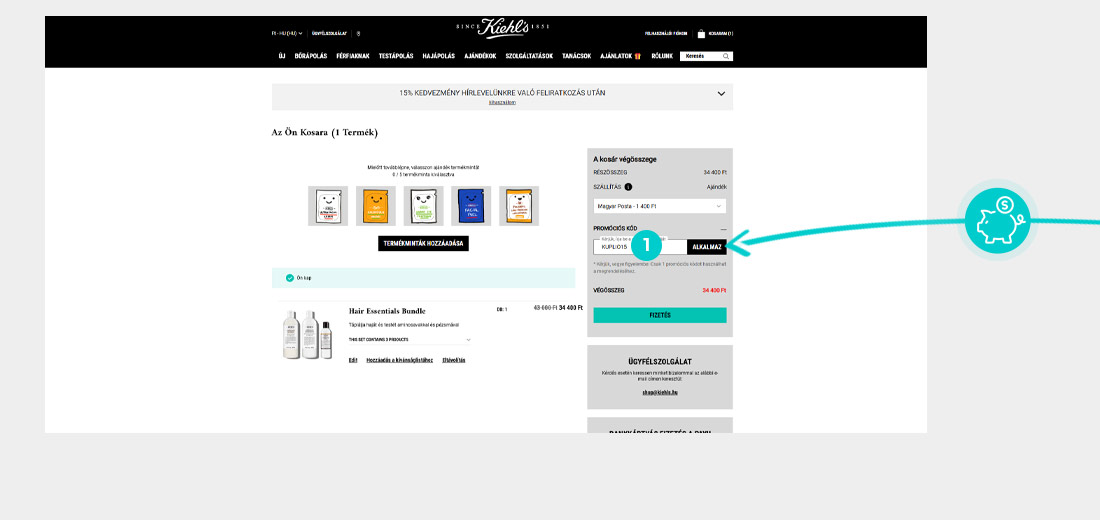Click the Hozzáadás a kívánságlistához link

click(x=399, y=360)
